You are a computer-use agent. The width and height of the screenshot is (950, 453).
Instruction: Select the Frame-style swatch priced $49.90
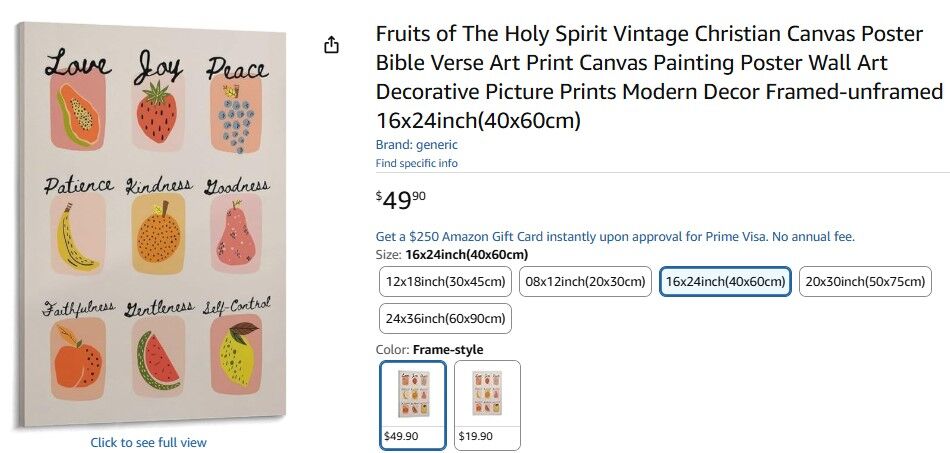[413, 404]
